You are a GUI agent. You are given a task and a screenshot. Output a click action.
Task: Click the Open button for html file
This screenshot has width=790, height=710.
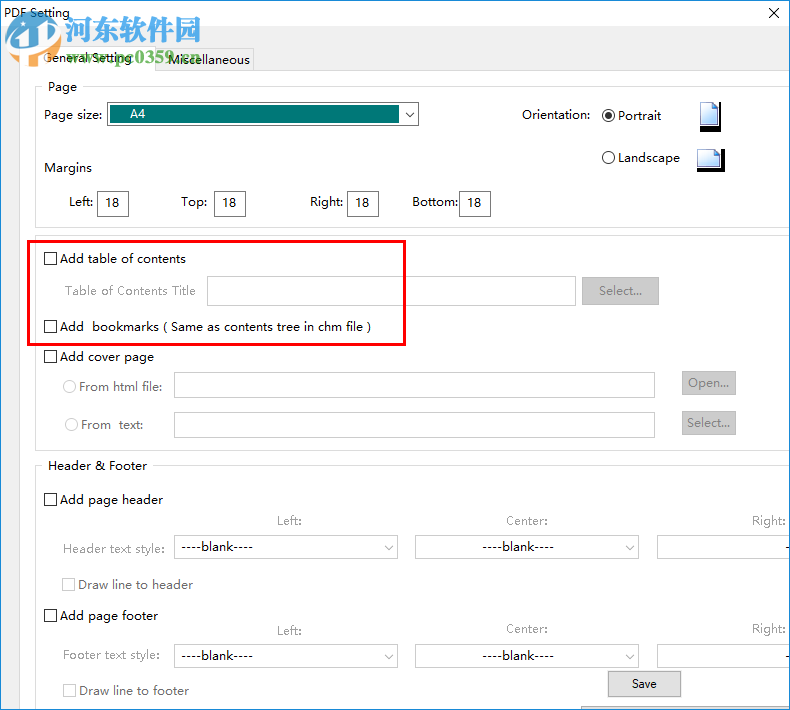pyautogui.click(x=708, y=383)
